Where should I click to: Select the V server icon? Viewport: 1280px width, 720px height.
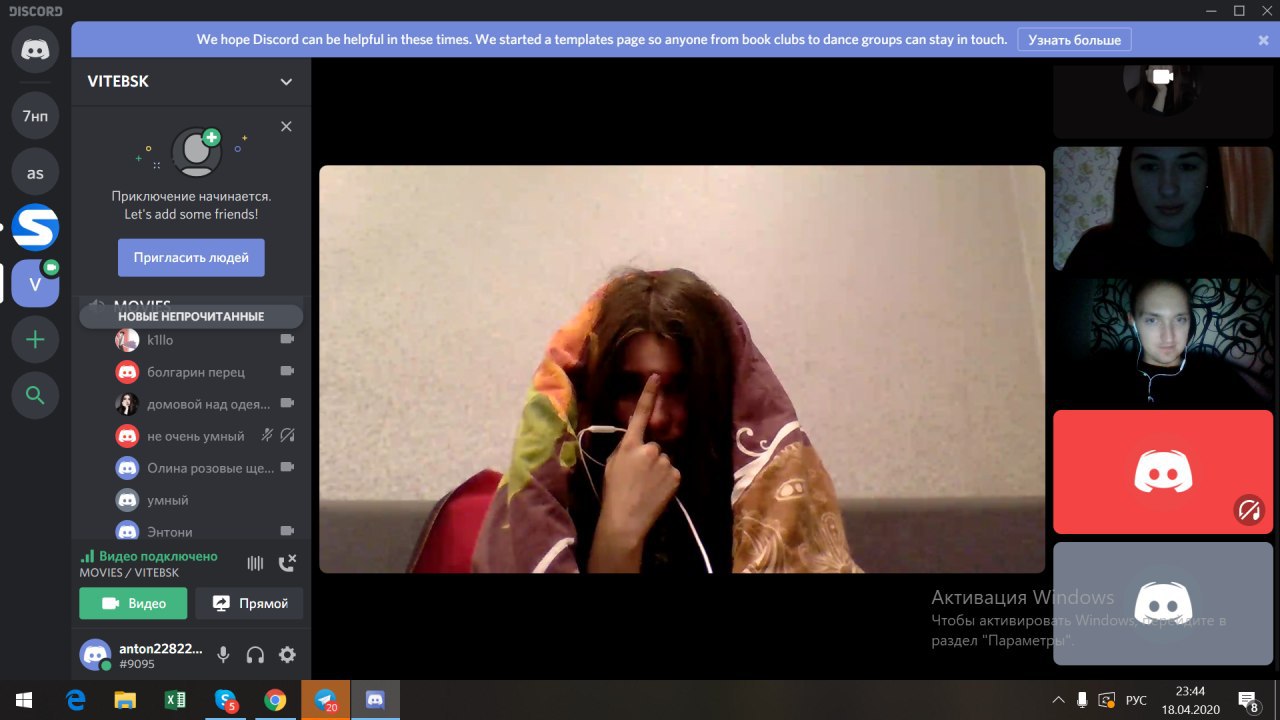[x=35, y=284]
